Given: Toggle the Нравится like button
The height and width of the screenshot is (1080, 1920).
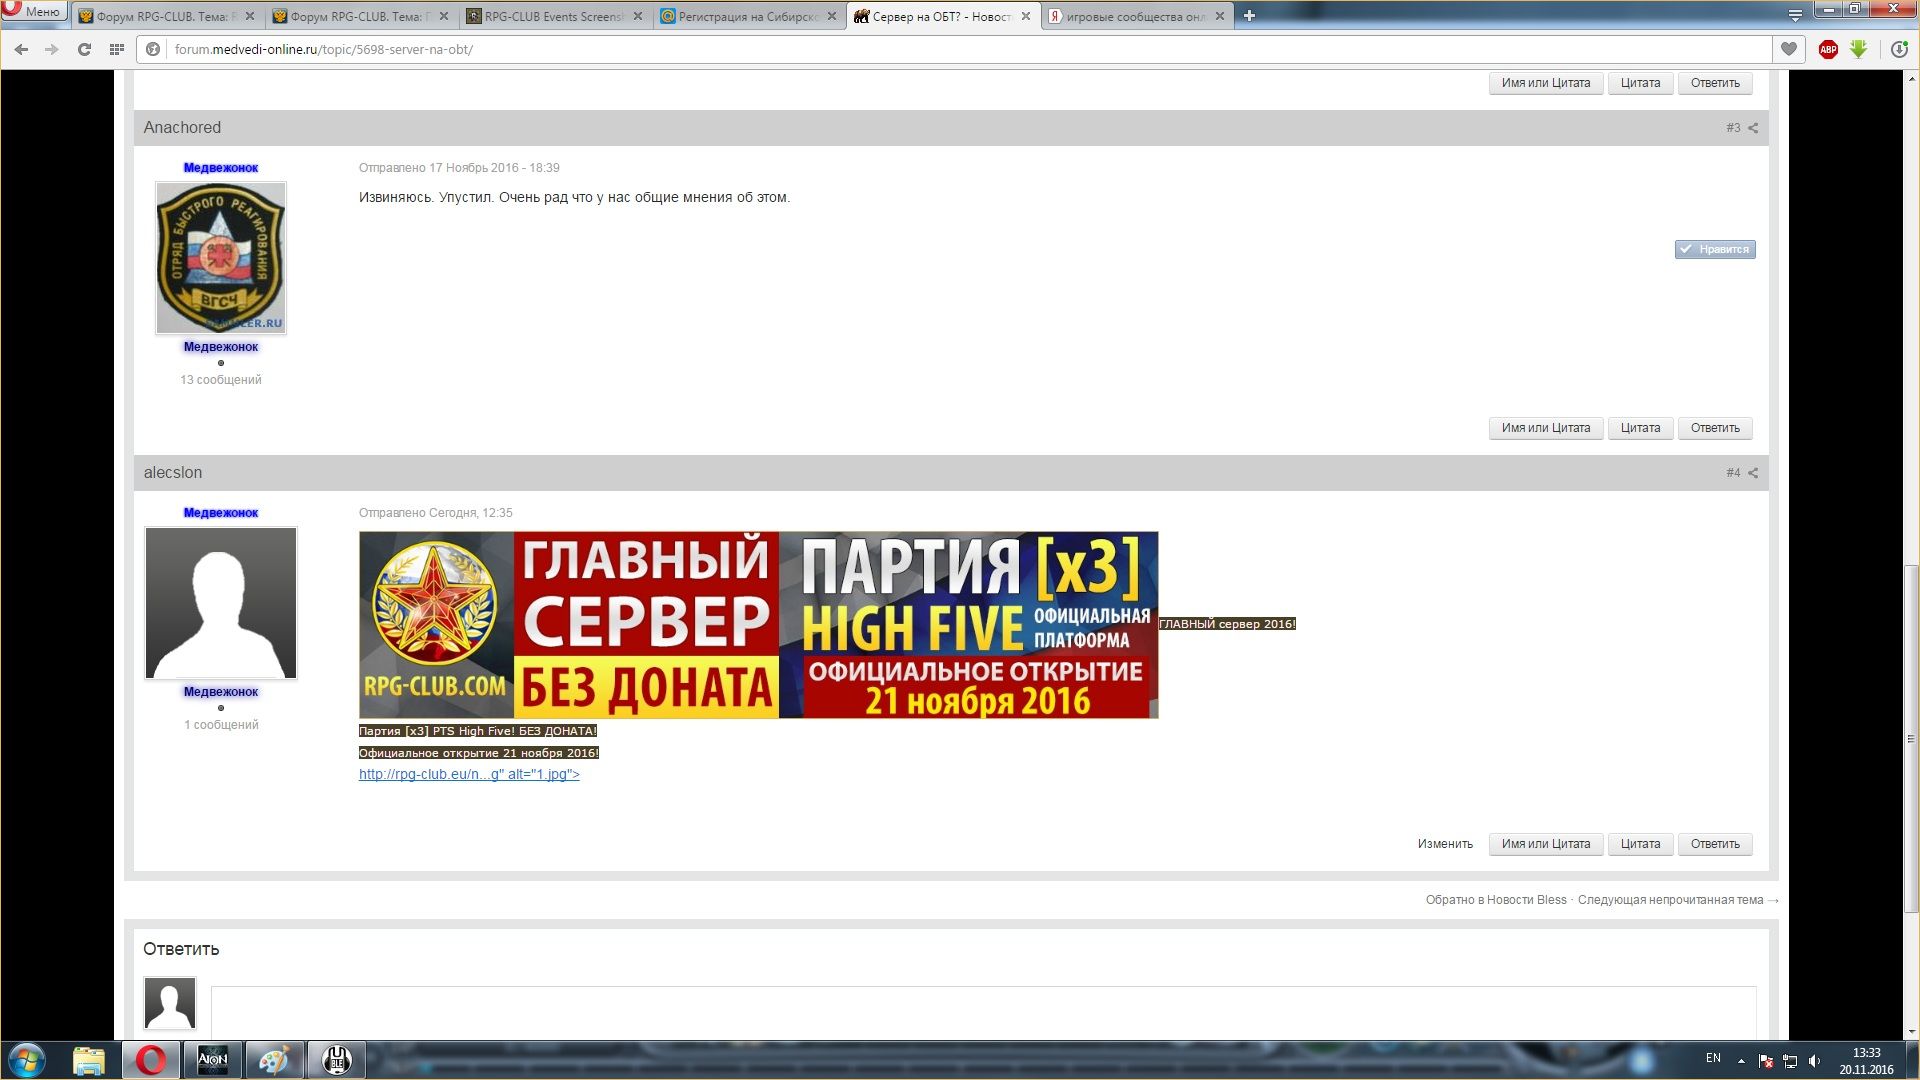Looking at the screenshot, I should pyautogui.click(x=1715, y=249).
